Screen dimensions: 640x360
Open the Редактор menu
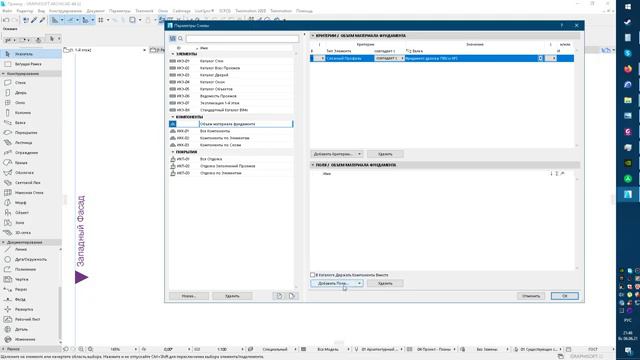point(24,11)
